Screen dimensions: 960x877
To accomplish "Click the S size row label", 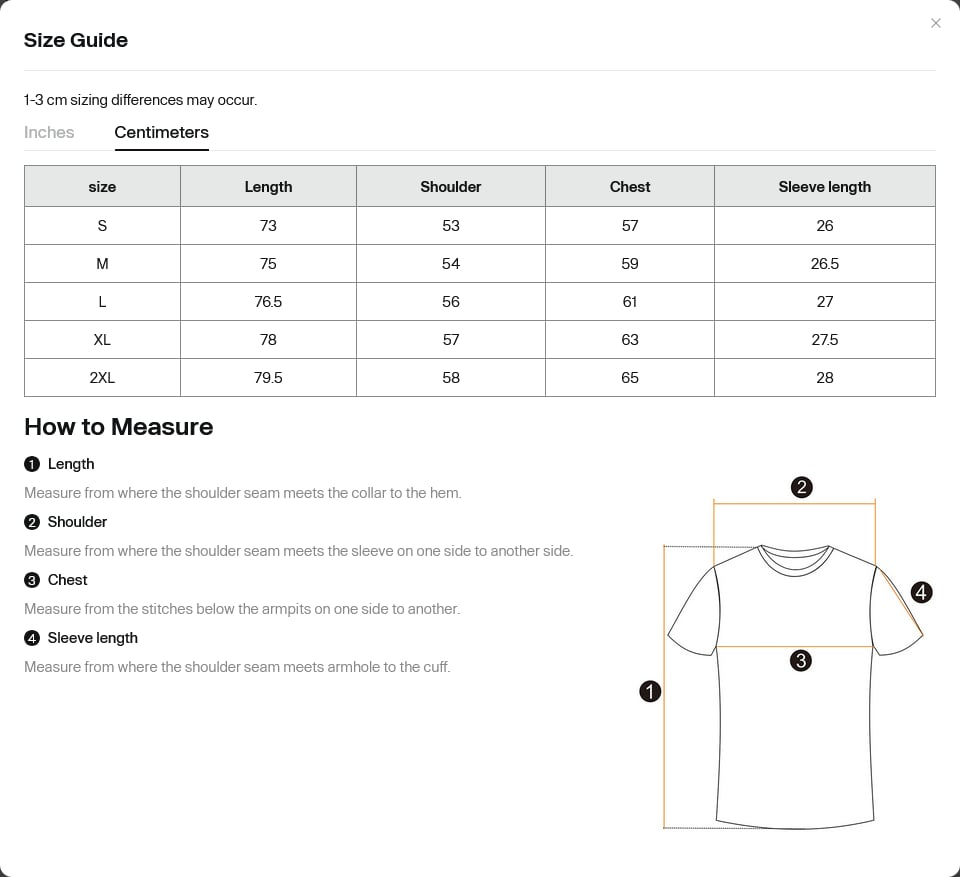I will tap(102, 226).
